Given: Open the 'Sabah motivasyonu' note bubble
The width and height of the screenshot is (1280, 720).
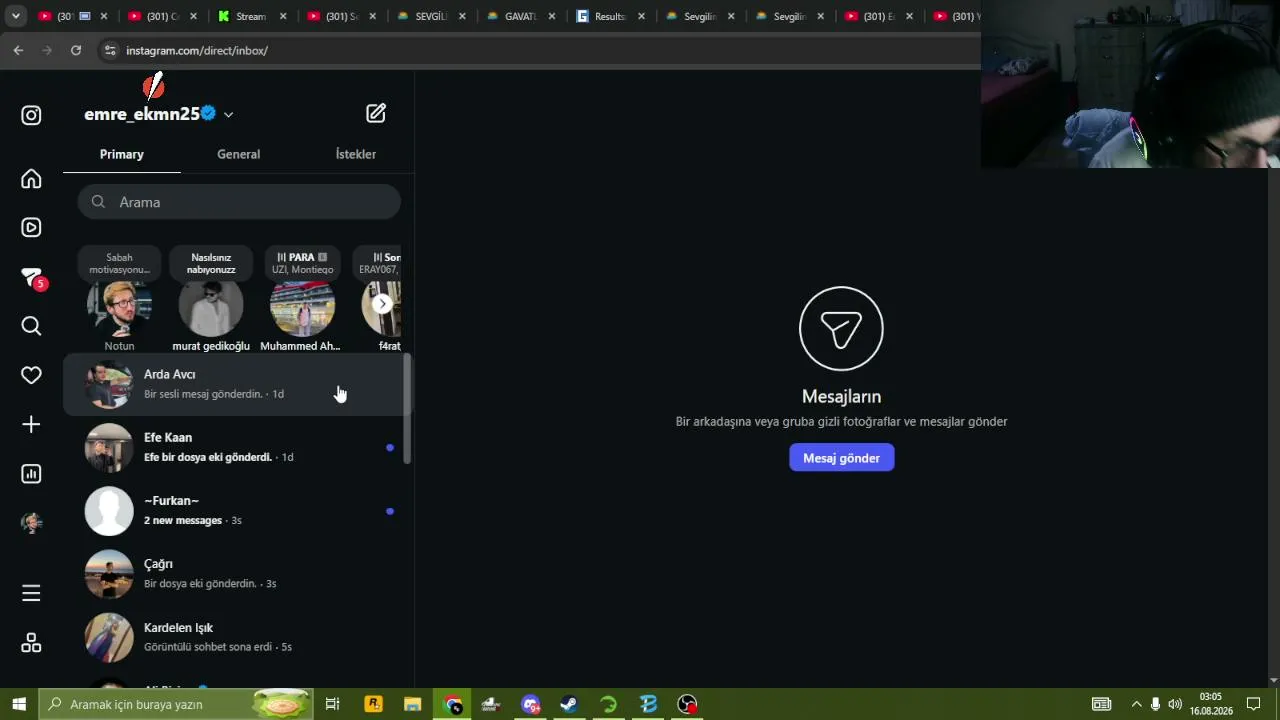Looking at the screenshot, I should pos(119,263).
